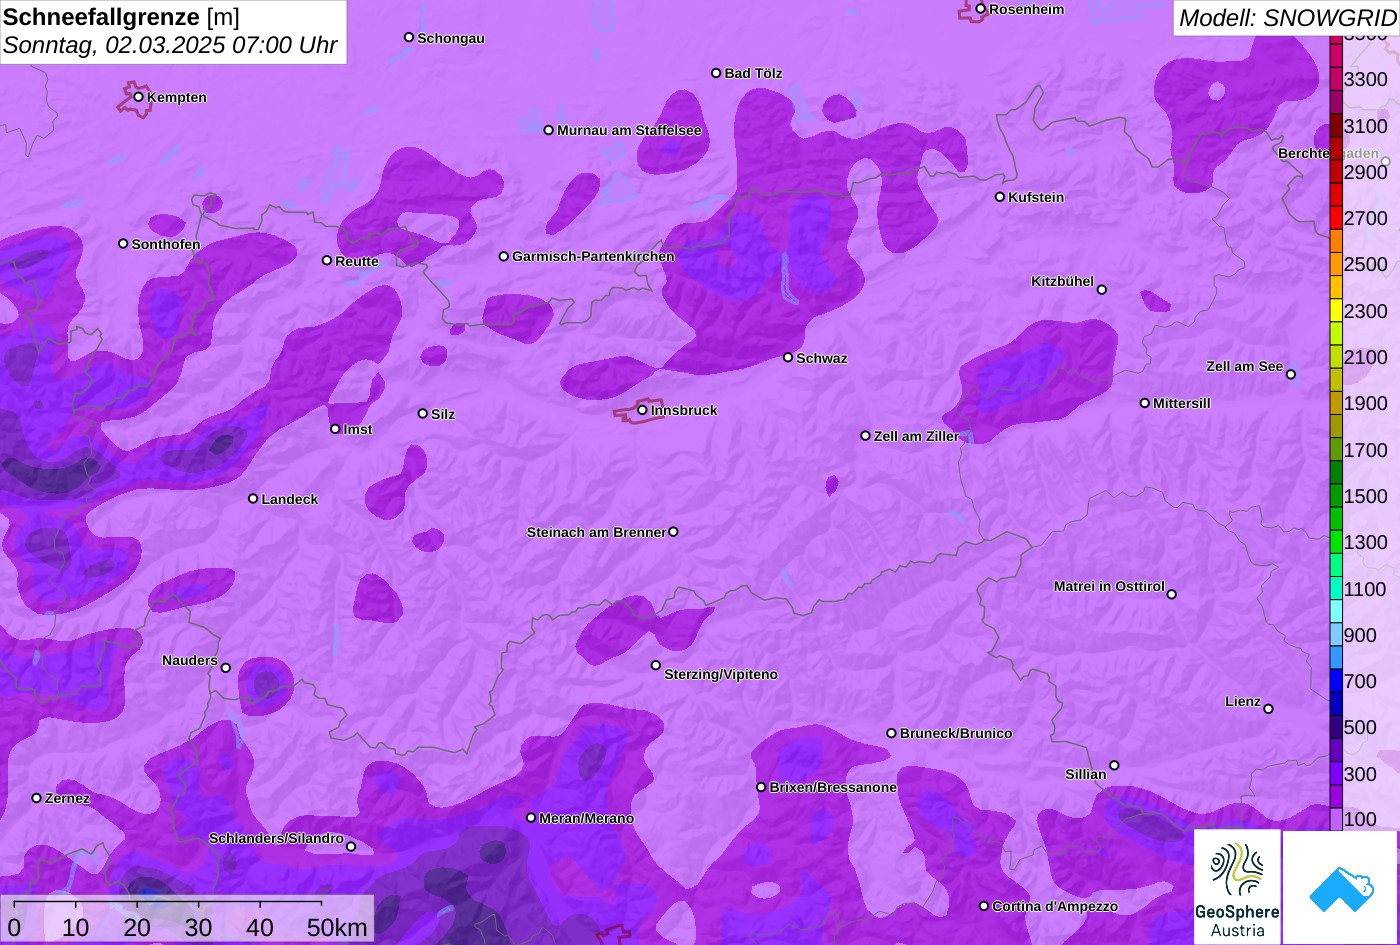Select the Kempten marker dot
1400x945 pixels.
[x=139, y=97]
